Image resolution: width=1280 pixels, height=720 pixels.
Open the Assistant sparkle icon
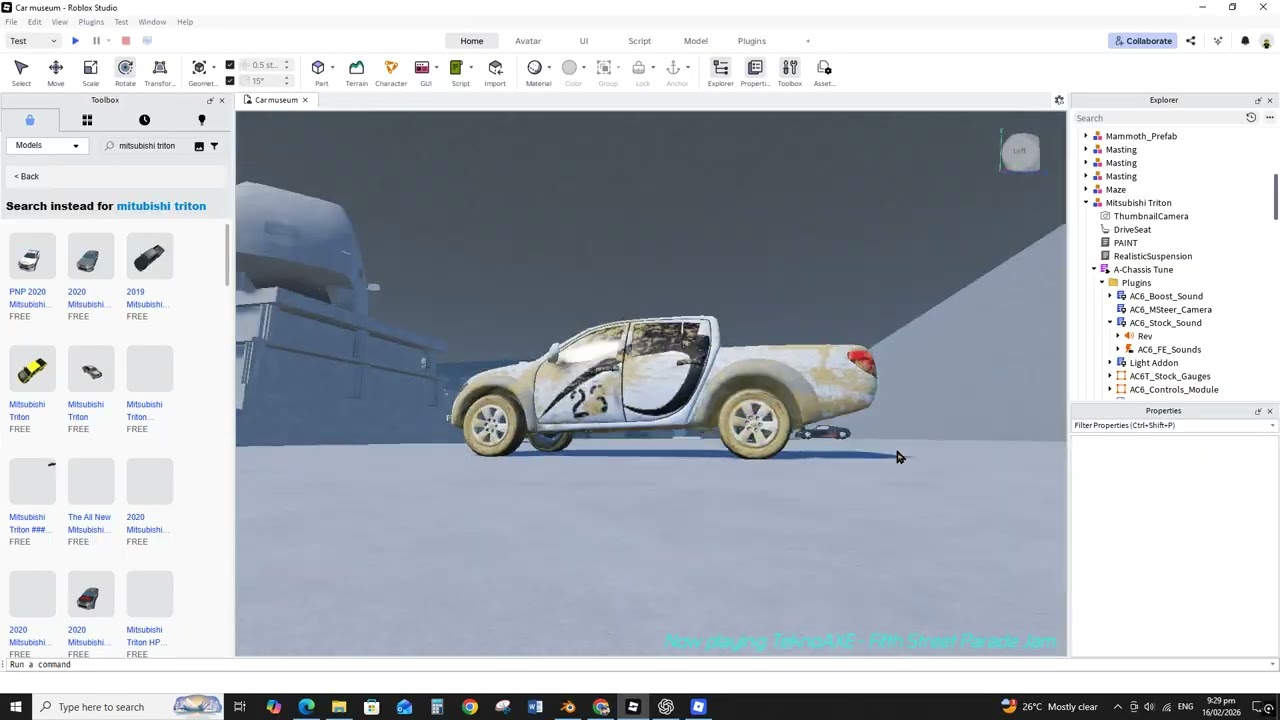pos(1218,41)
